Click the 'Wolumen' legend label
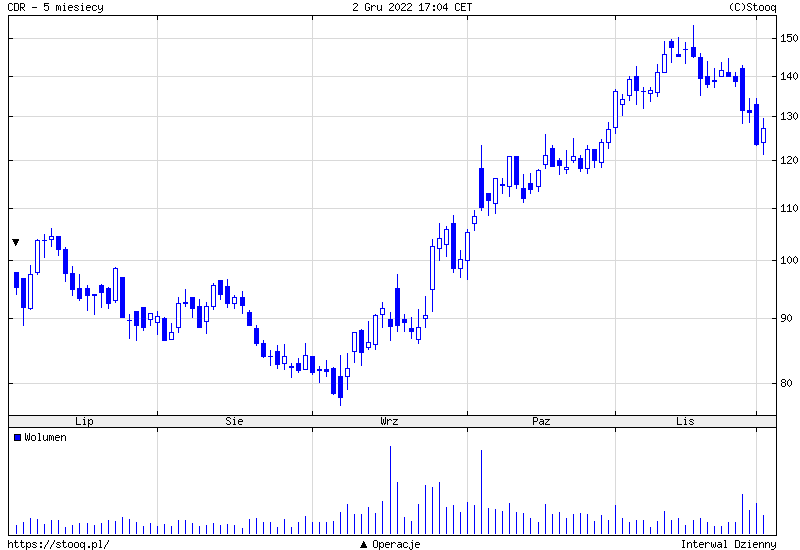This screenshot has height=550, width=800. [x=45, y=437]
